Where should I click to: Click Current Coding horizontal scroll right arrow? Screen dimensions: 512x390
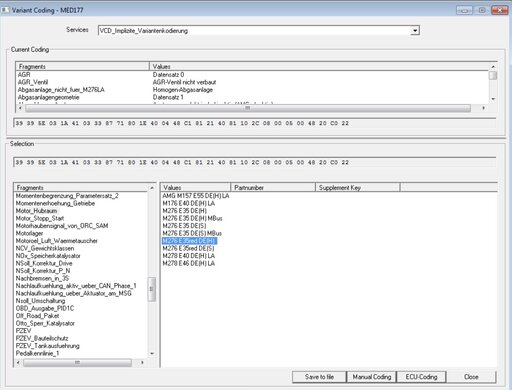tap(484, 108)
